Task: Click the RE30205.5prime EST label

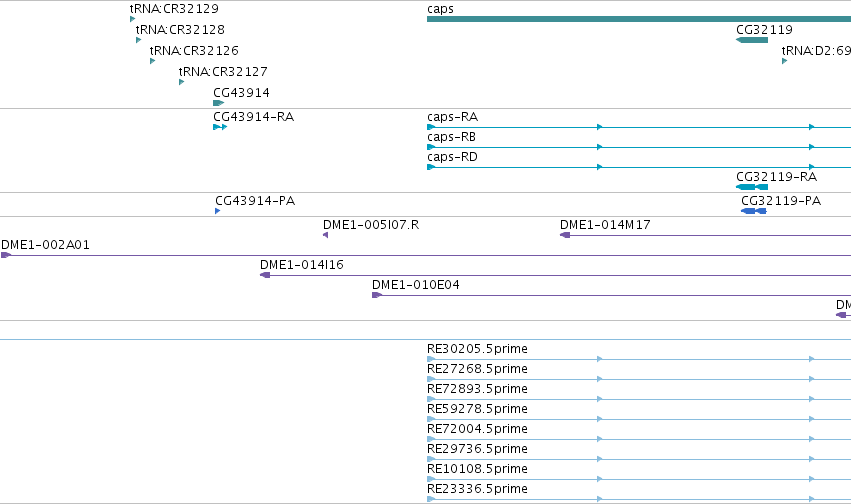Action: pyautogui.click(x=478, y=349)
